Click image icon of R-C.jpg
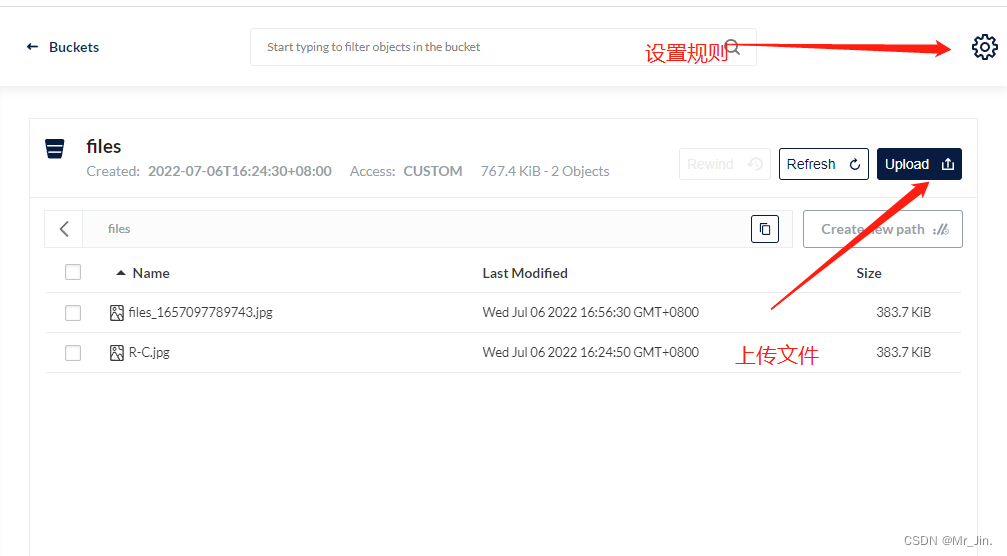The image size is (1007, 556). click(116, 352)
